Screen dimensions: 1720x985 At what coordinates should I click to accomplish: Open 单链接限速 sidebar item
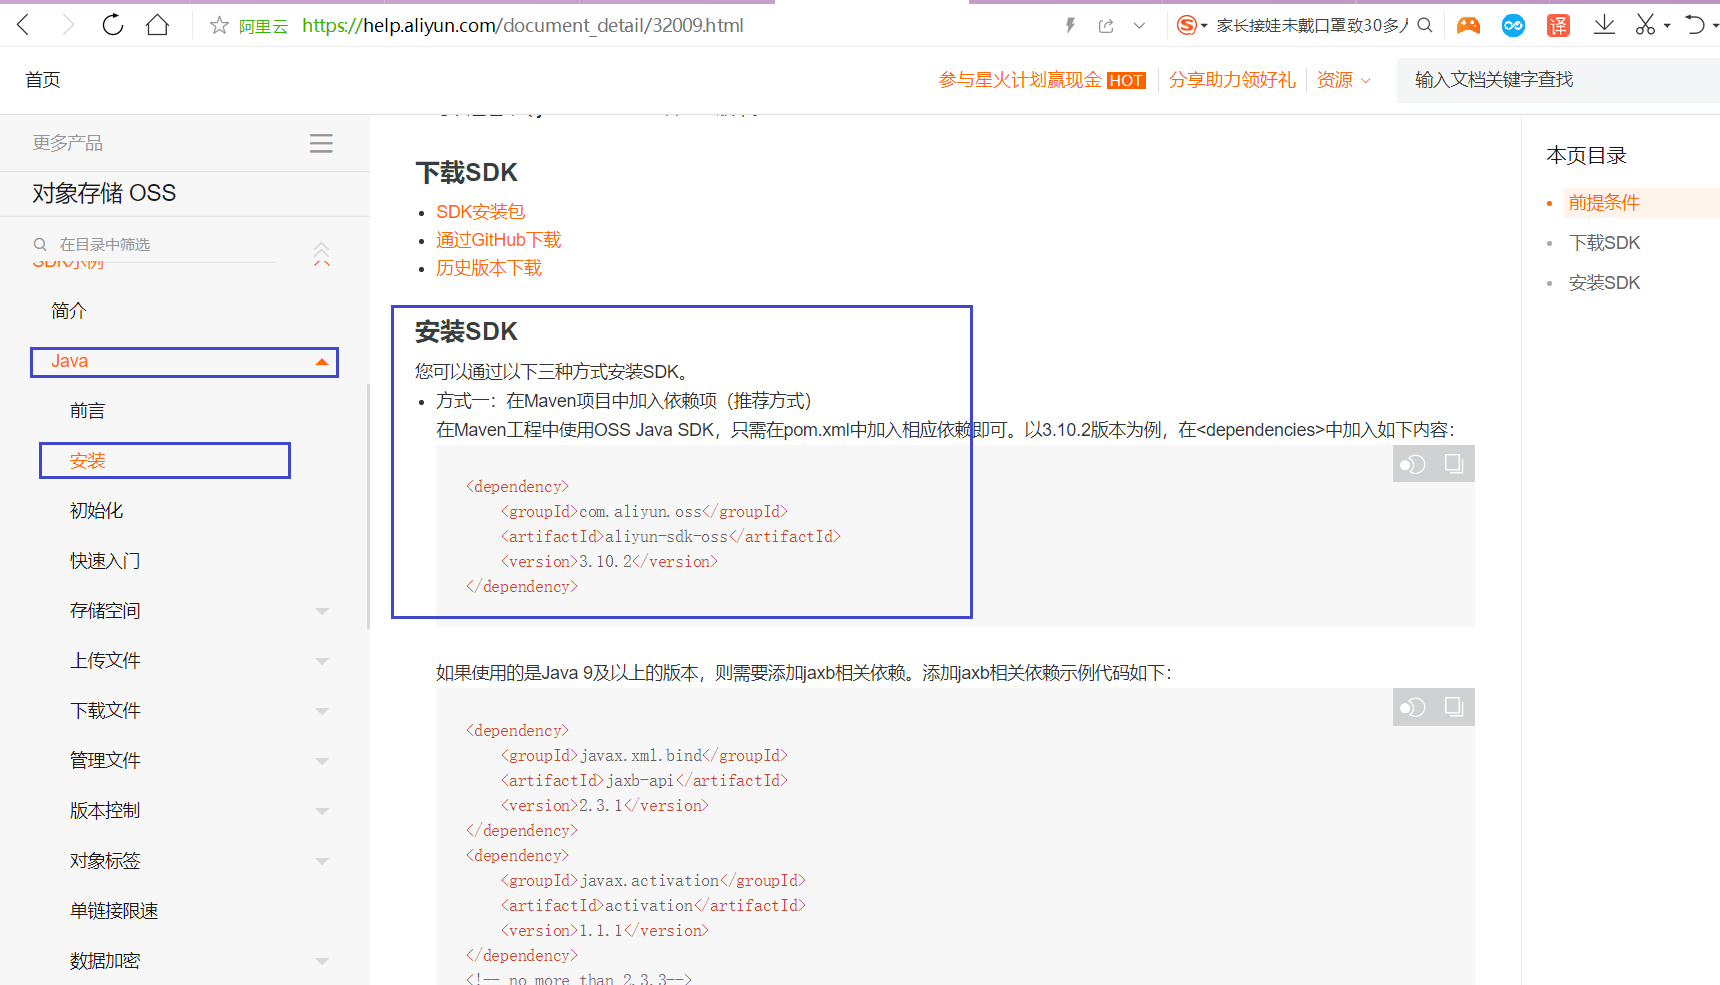(114, 911)
